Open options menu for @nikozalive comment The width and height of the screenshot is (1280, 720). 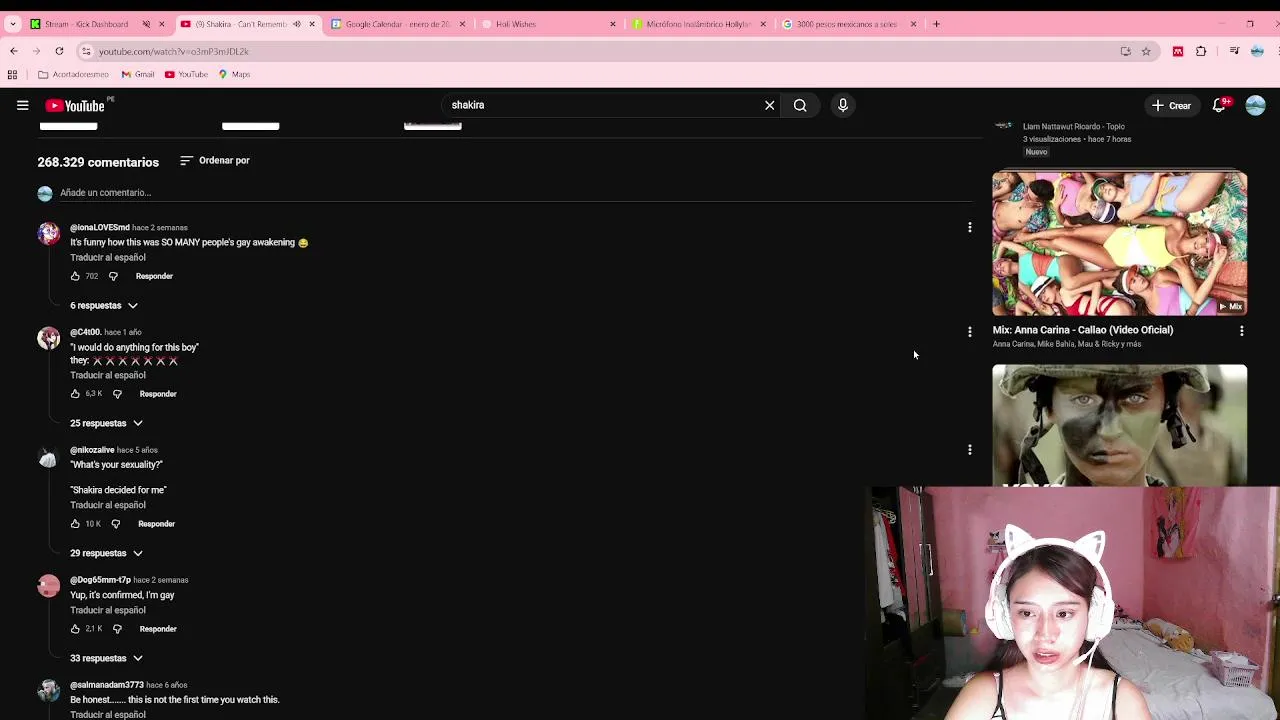coord(969,450)
